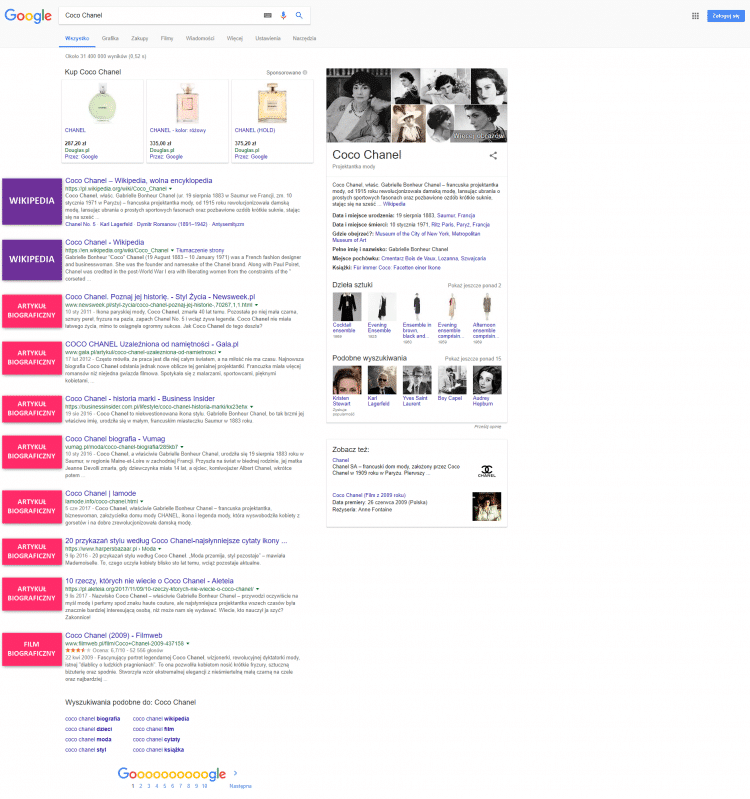Open Coco Chanel – Wikipedia, wolna encyklopedia result

[139, 180]
